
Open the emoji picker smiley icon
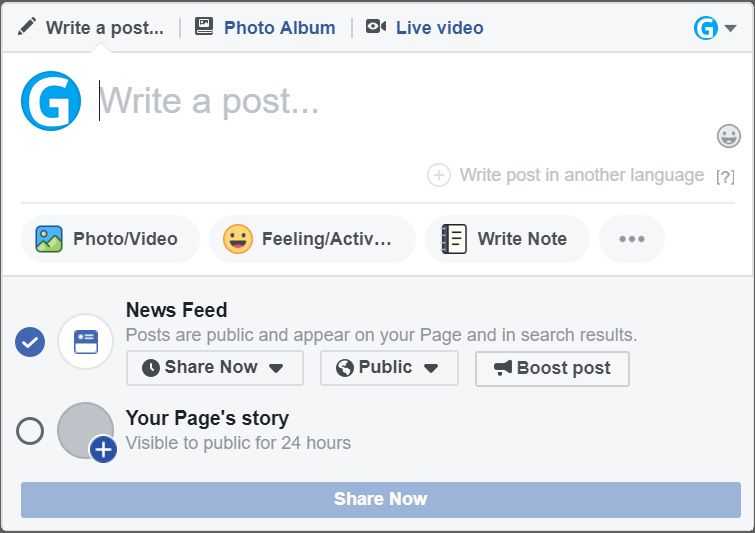pyautogui.click(x=729, y=136)
